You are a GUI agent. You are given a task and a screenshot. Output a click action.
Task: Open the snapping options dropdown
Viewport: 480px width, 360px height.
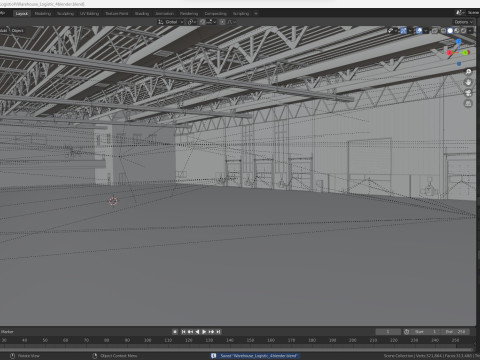[x=211, y=22]
